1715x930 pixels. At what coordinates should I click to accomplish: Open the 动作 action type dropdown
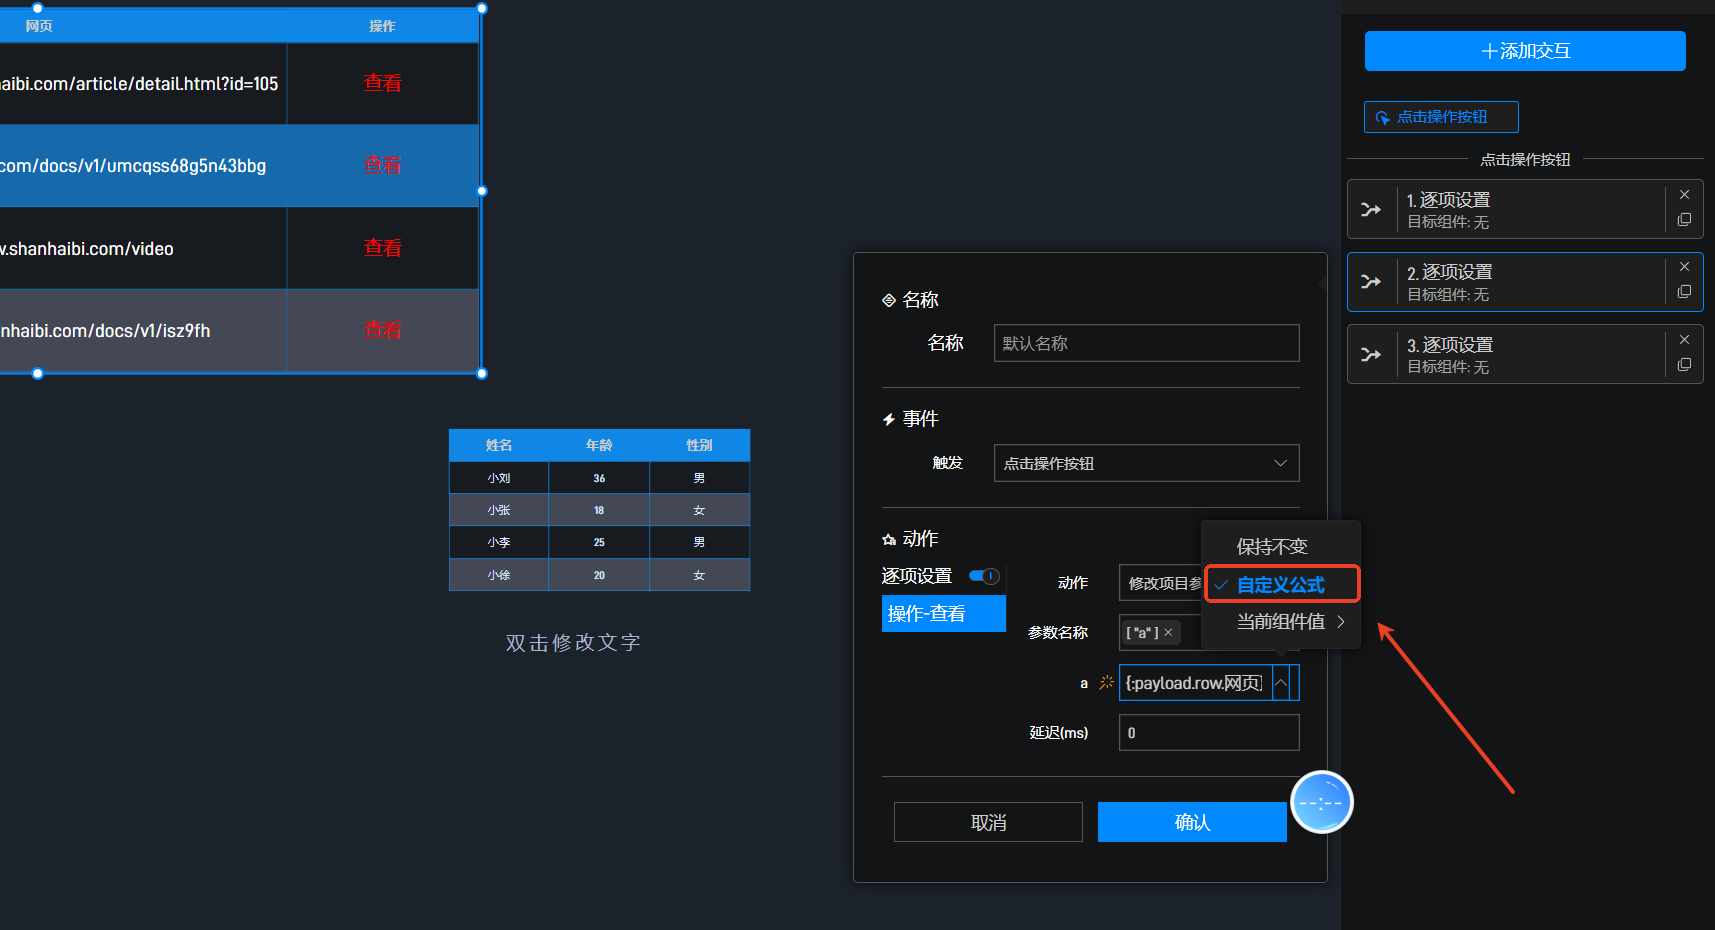pos(1160,583)
